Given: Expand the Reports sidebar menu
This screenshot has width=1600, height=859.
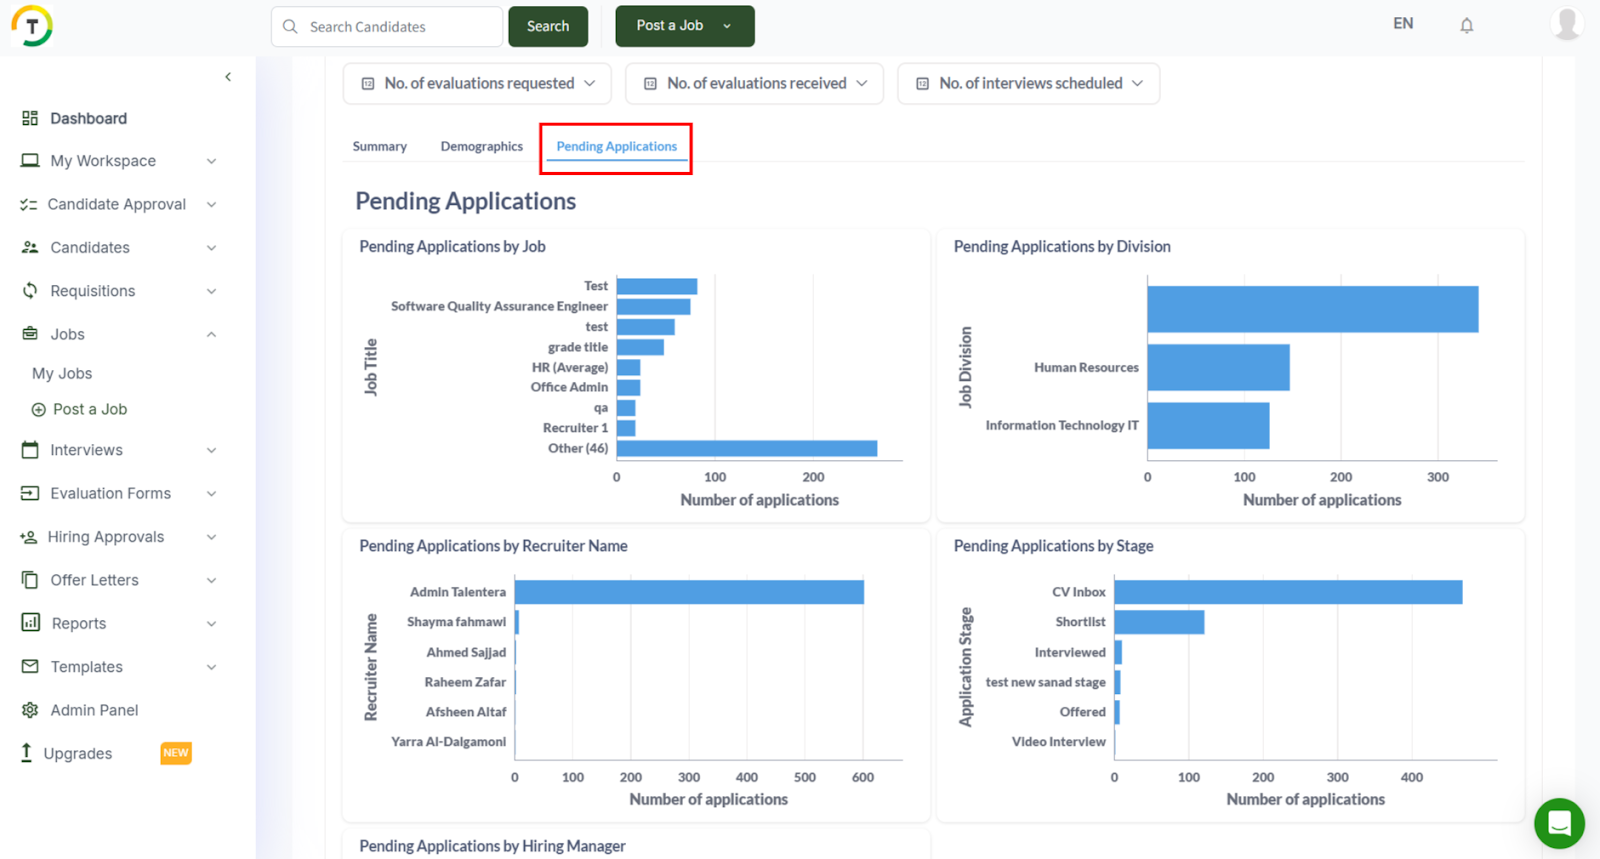Looking at the screenshot, I should pos(211,624).
